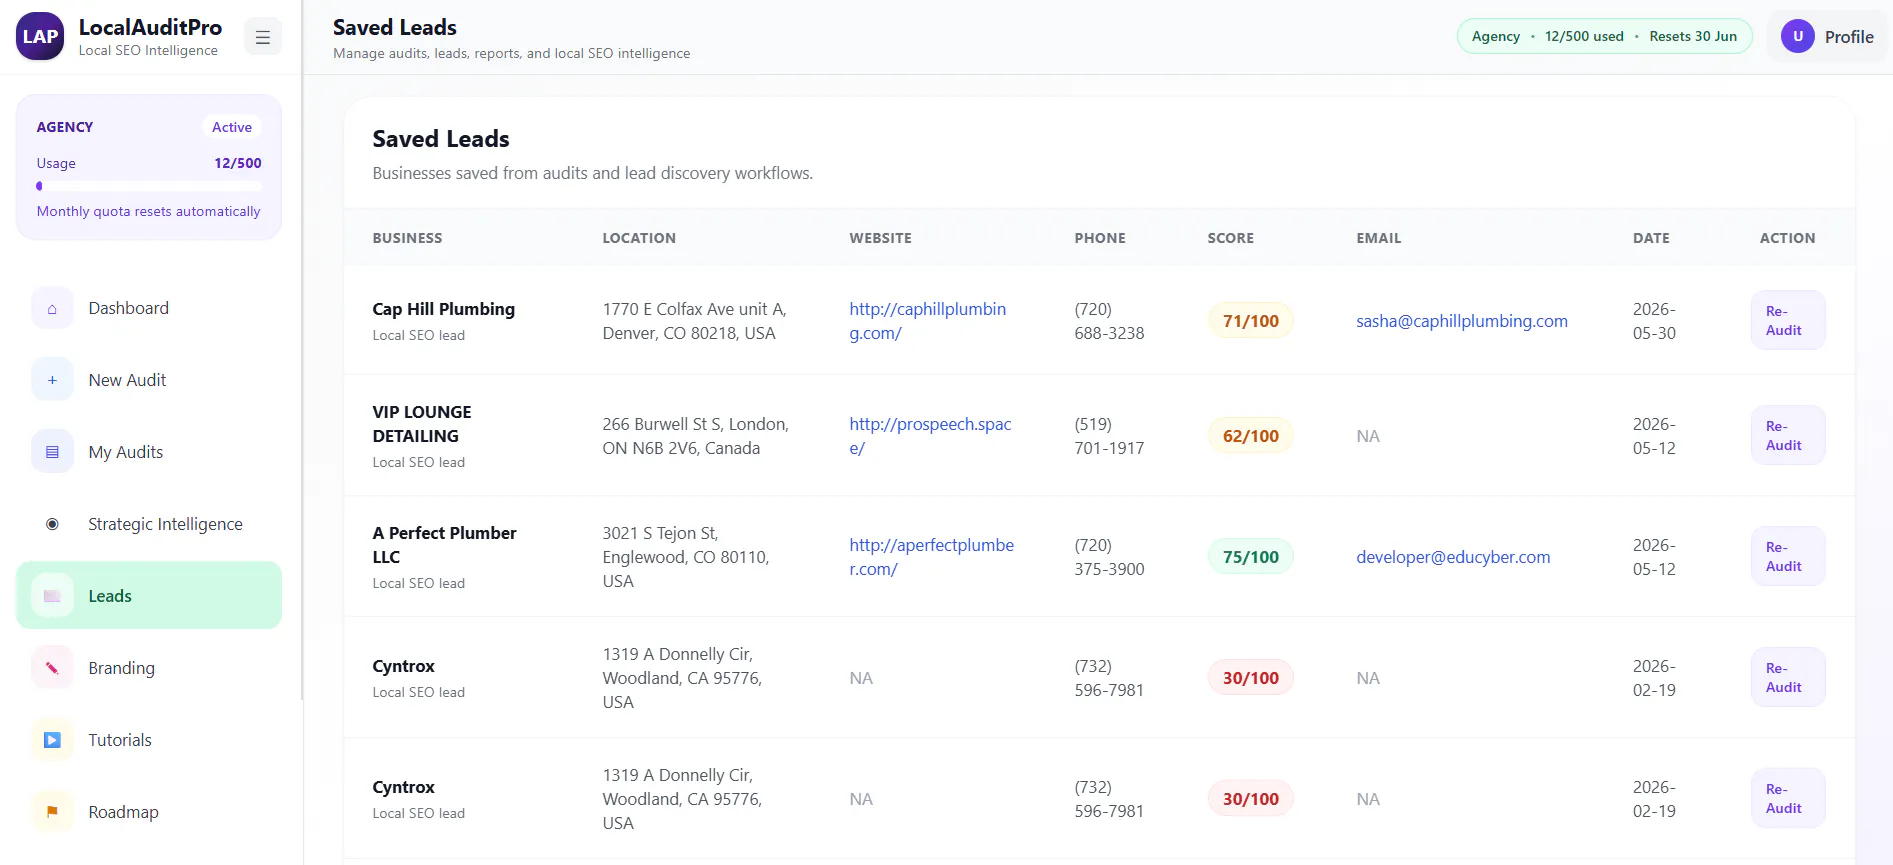
Task: Click the Tutorials play icon
Action: 52,740
